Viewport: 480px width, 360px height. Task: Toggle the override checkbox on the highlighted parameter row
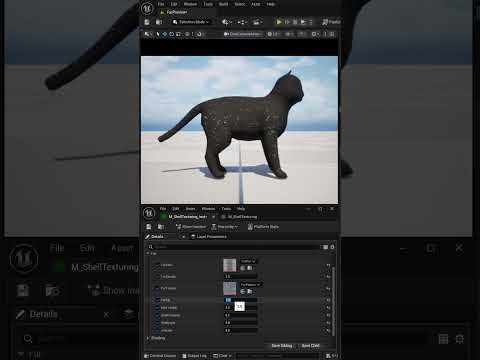(156, 300)
